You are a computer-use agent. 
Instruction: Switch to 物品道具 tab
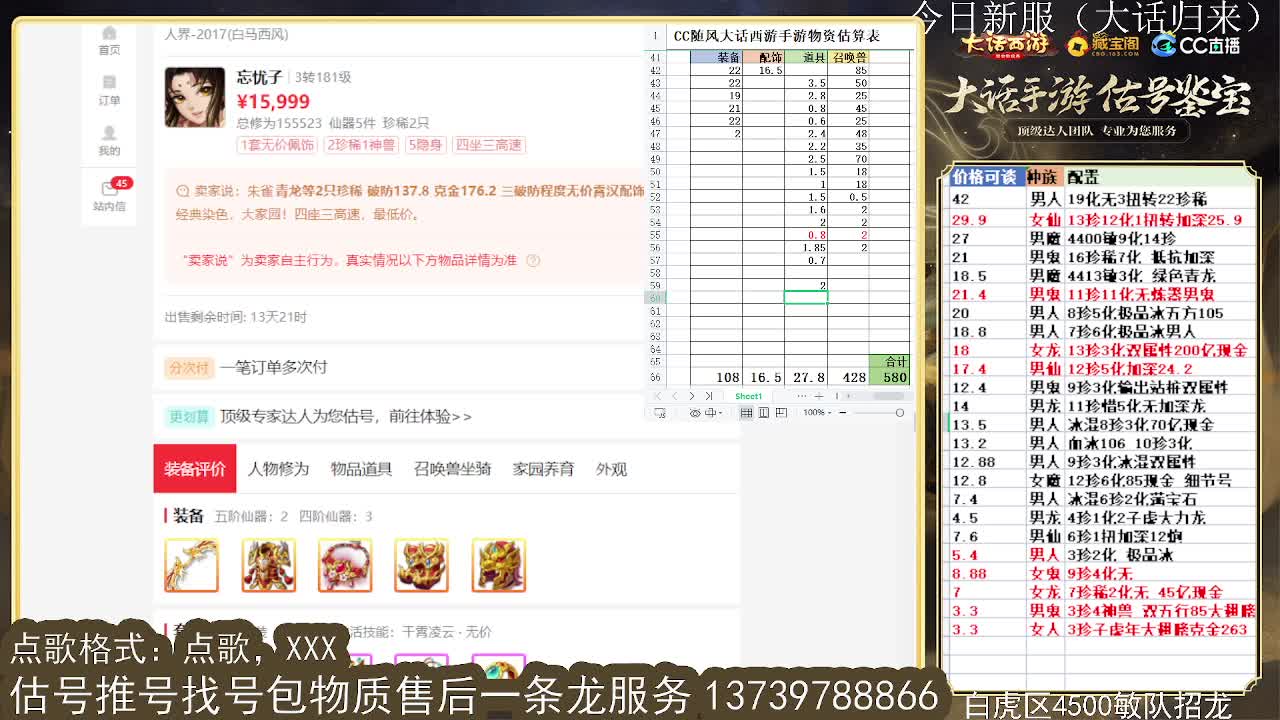coord(361,469)
